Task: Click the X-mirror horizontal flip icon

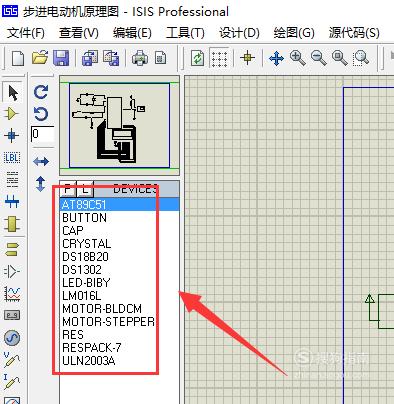Action: (x=41, y=162)
